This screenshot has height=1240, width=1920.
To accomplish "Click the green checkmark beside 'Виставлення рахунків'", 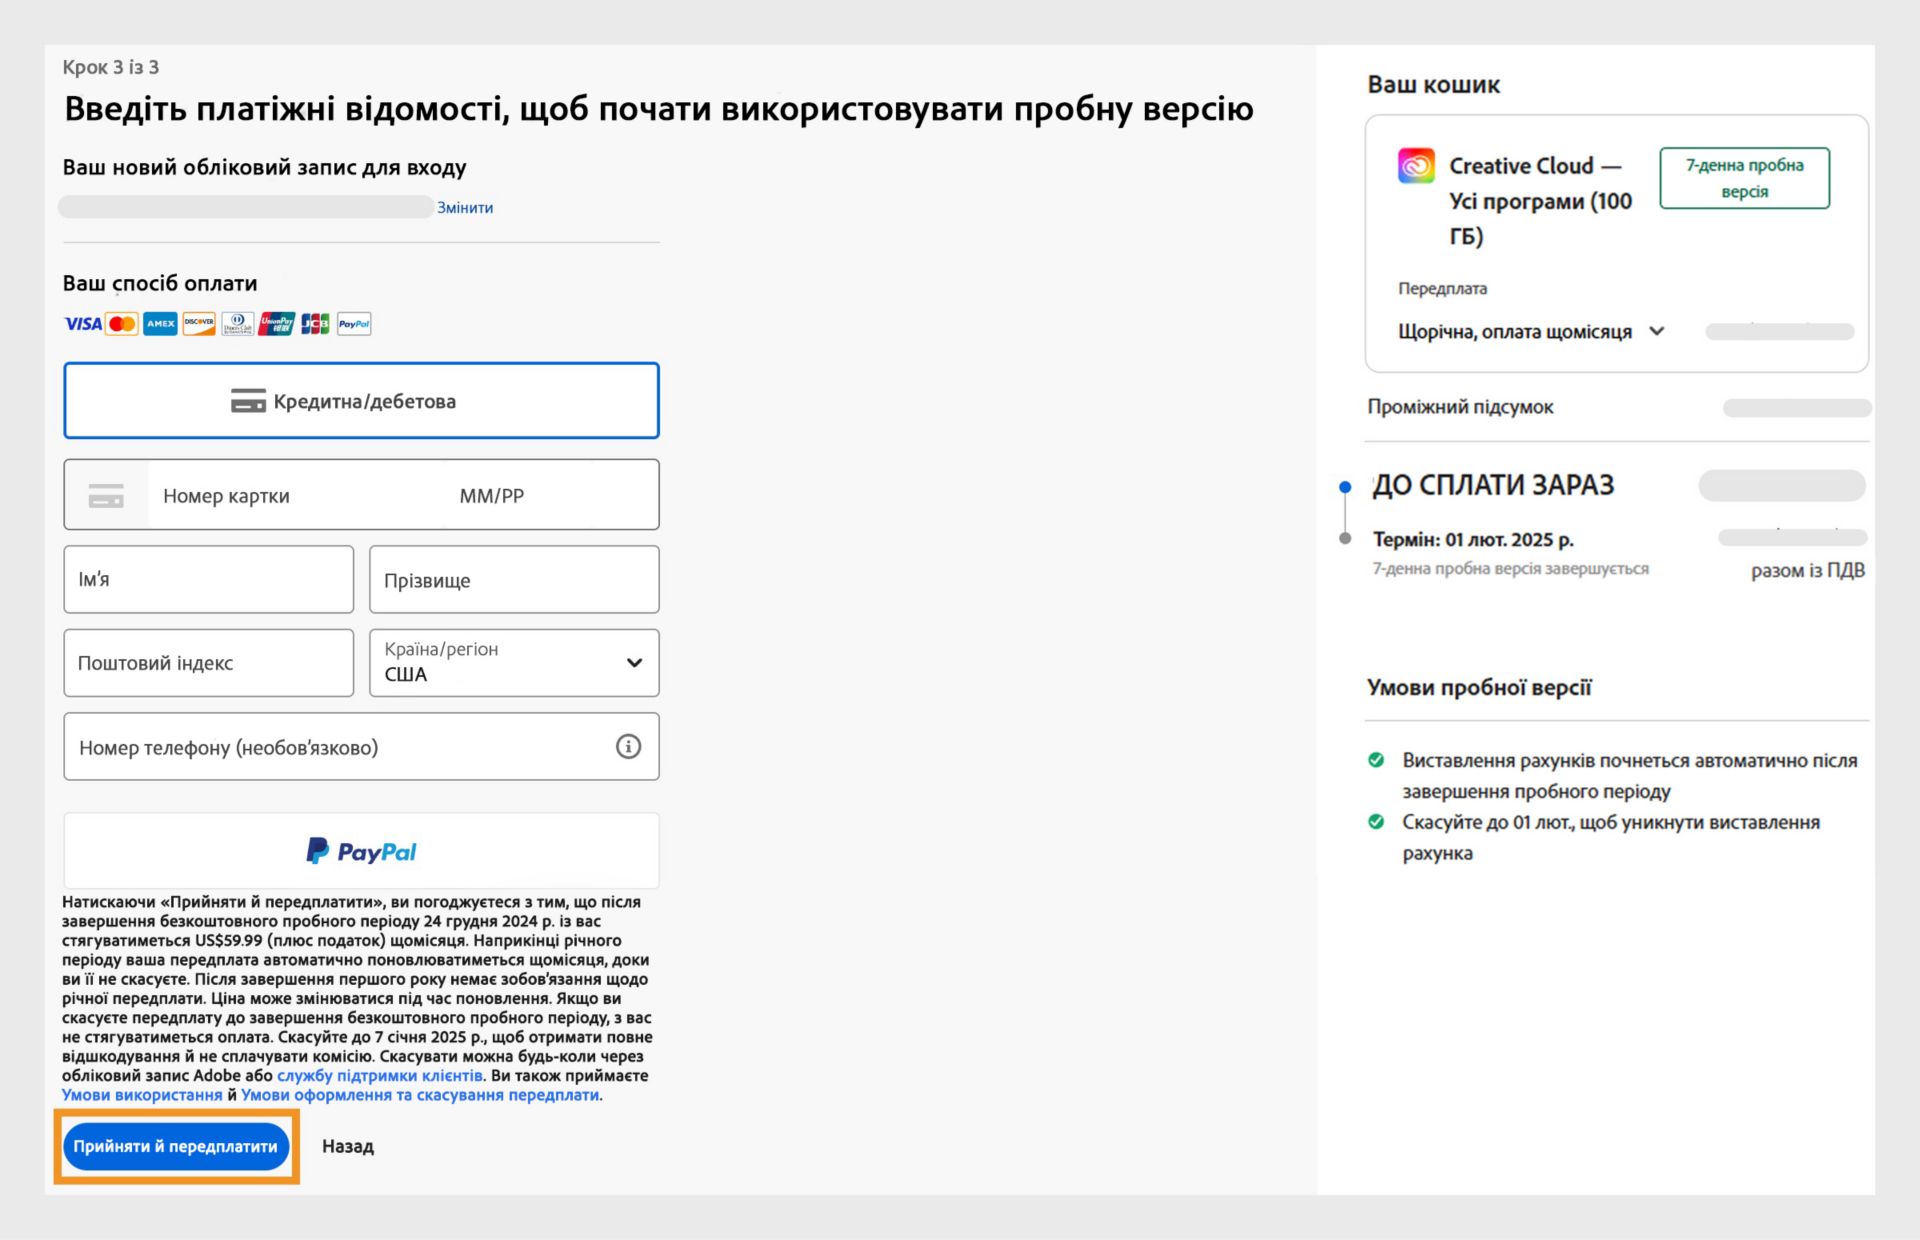I will pos(1376,760).
